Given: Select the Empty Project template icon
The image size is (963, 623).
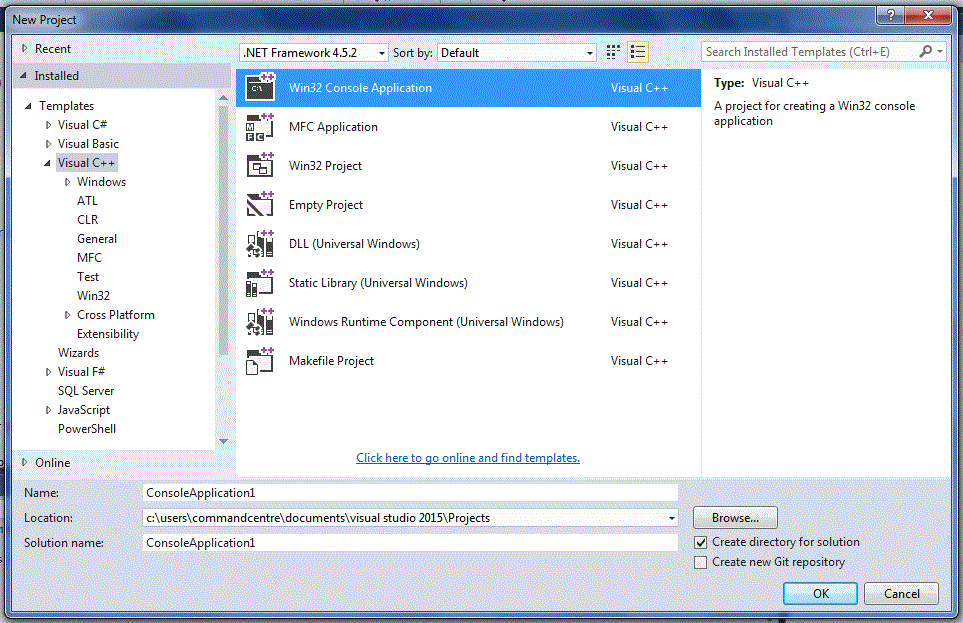Looking at the screenshot, I should coord(259,205).
